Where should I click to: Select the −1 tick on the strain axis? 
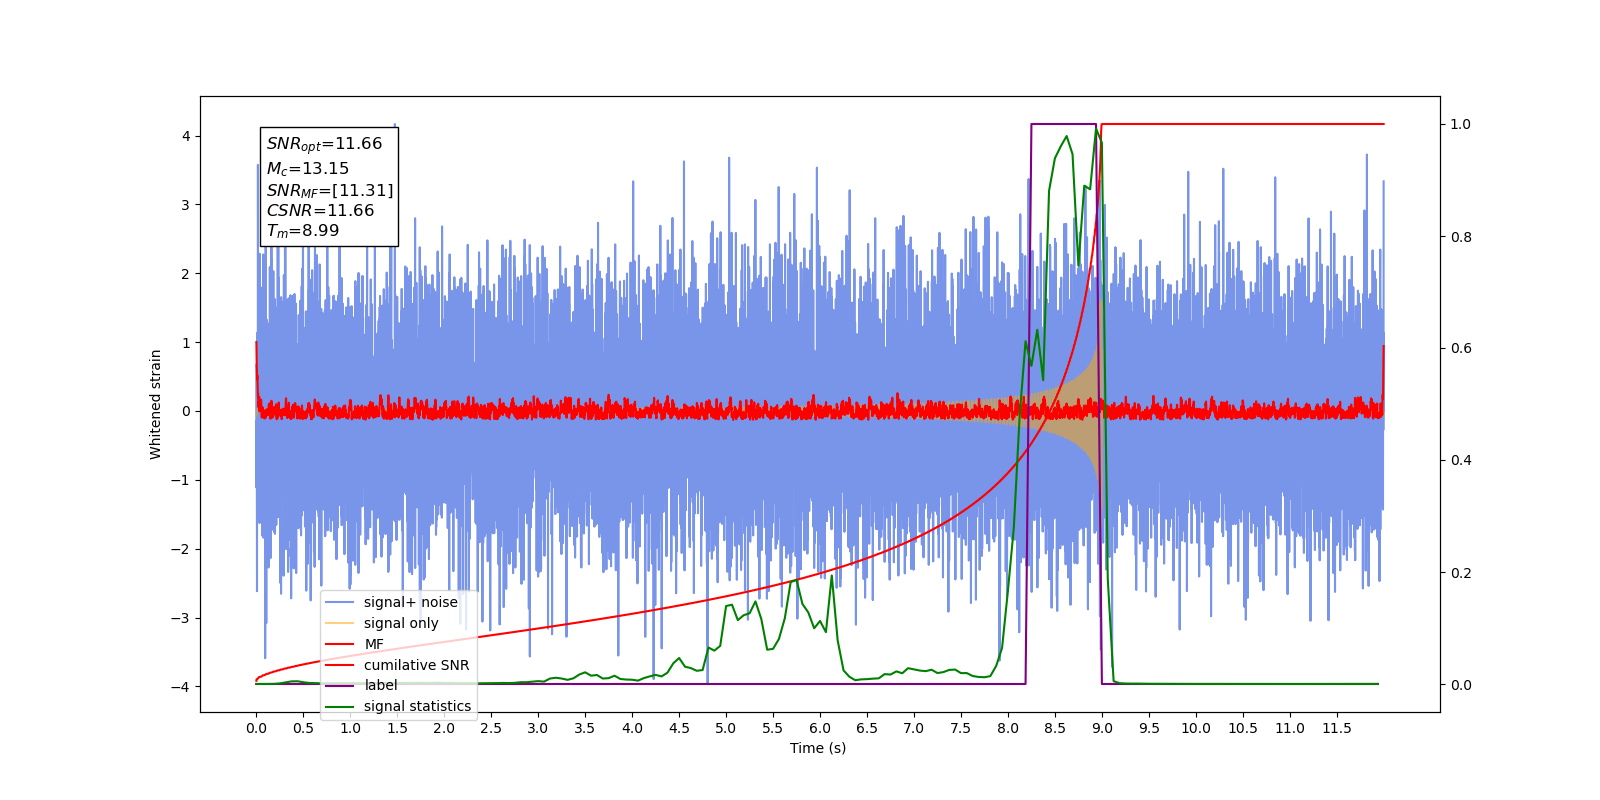[x=179, y=480]
